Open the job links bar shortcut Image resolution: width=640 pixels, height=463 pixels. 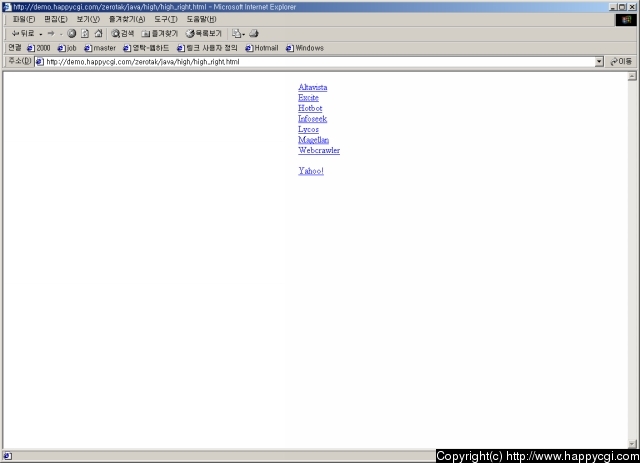67,48
